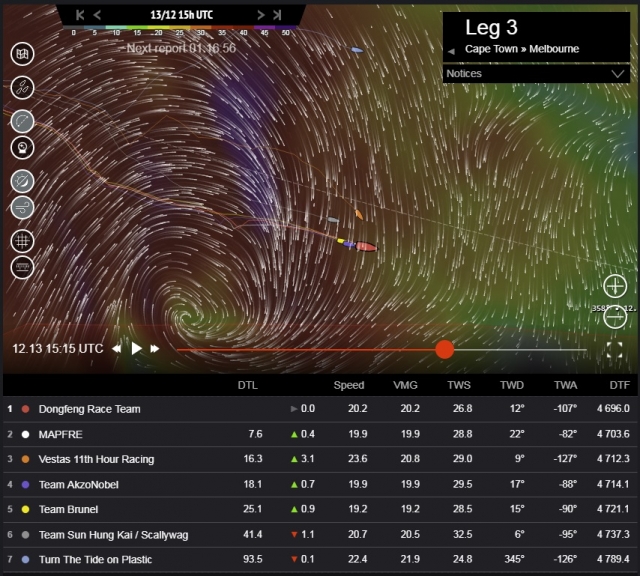Toggle the wind layer icon
Screen dimensions: 640x576
tap(22, 208)
